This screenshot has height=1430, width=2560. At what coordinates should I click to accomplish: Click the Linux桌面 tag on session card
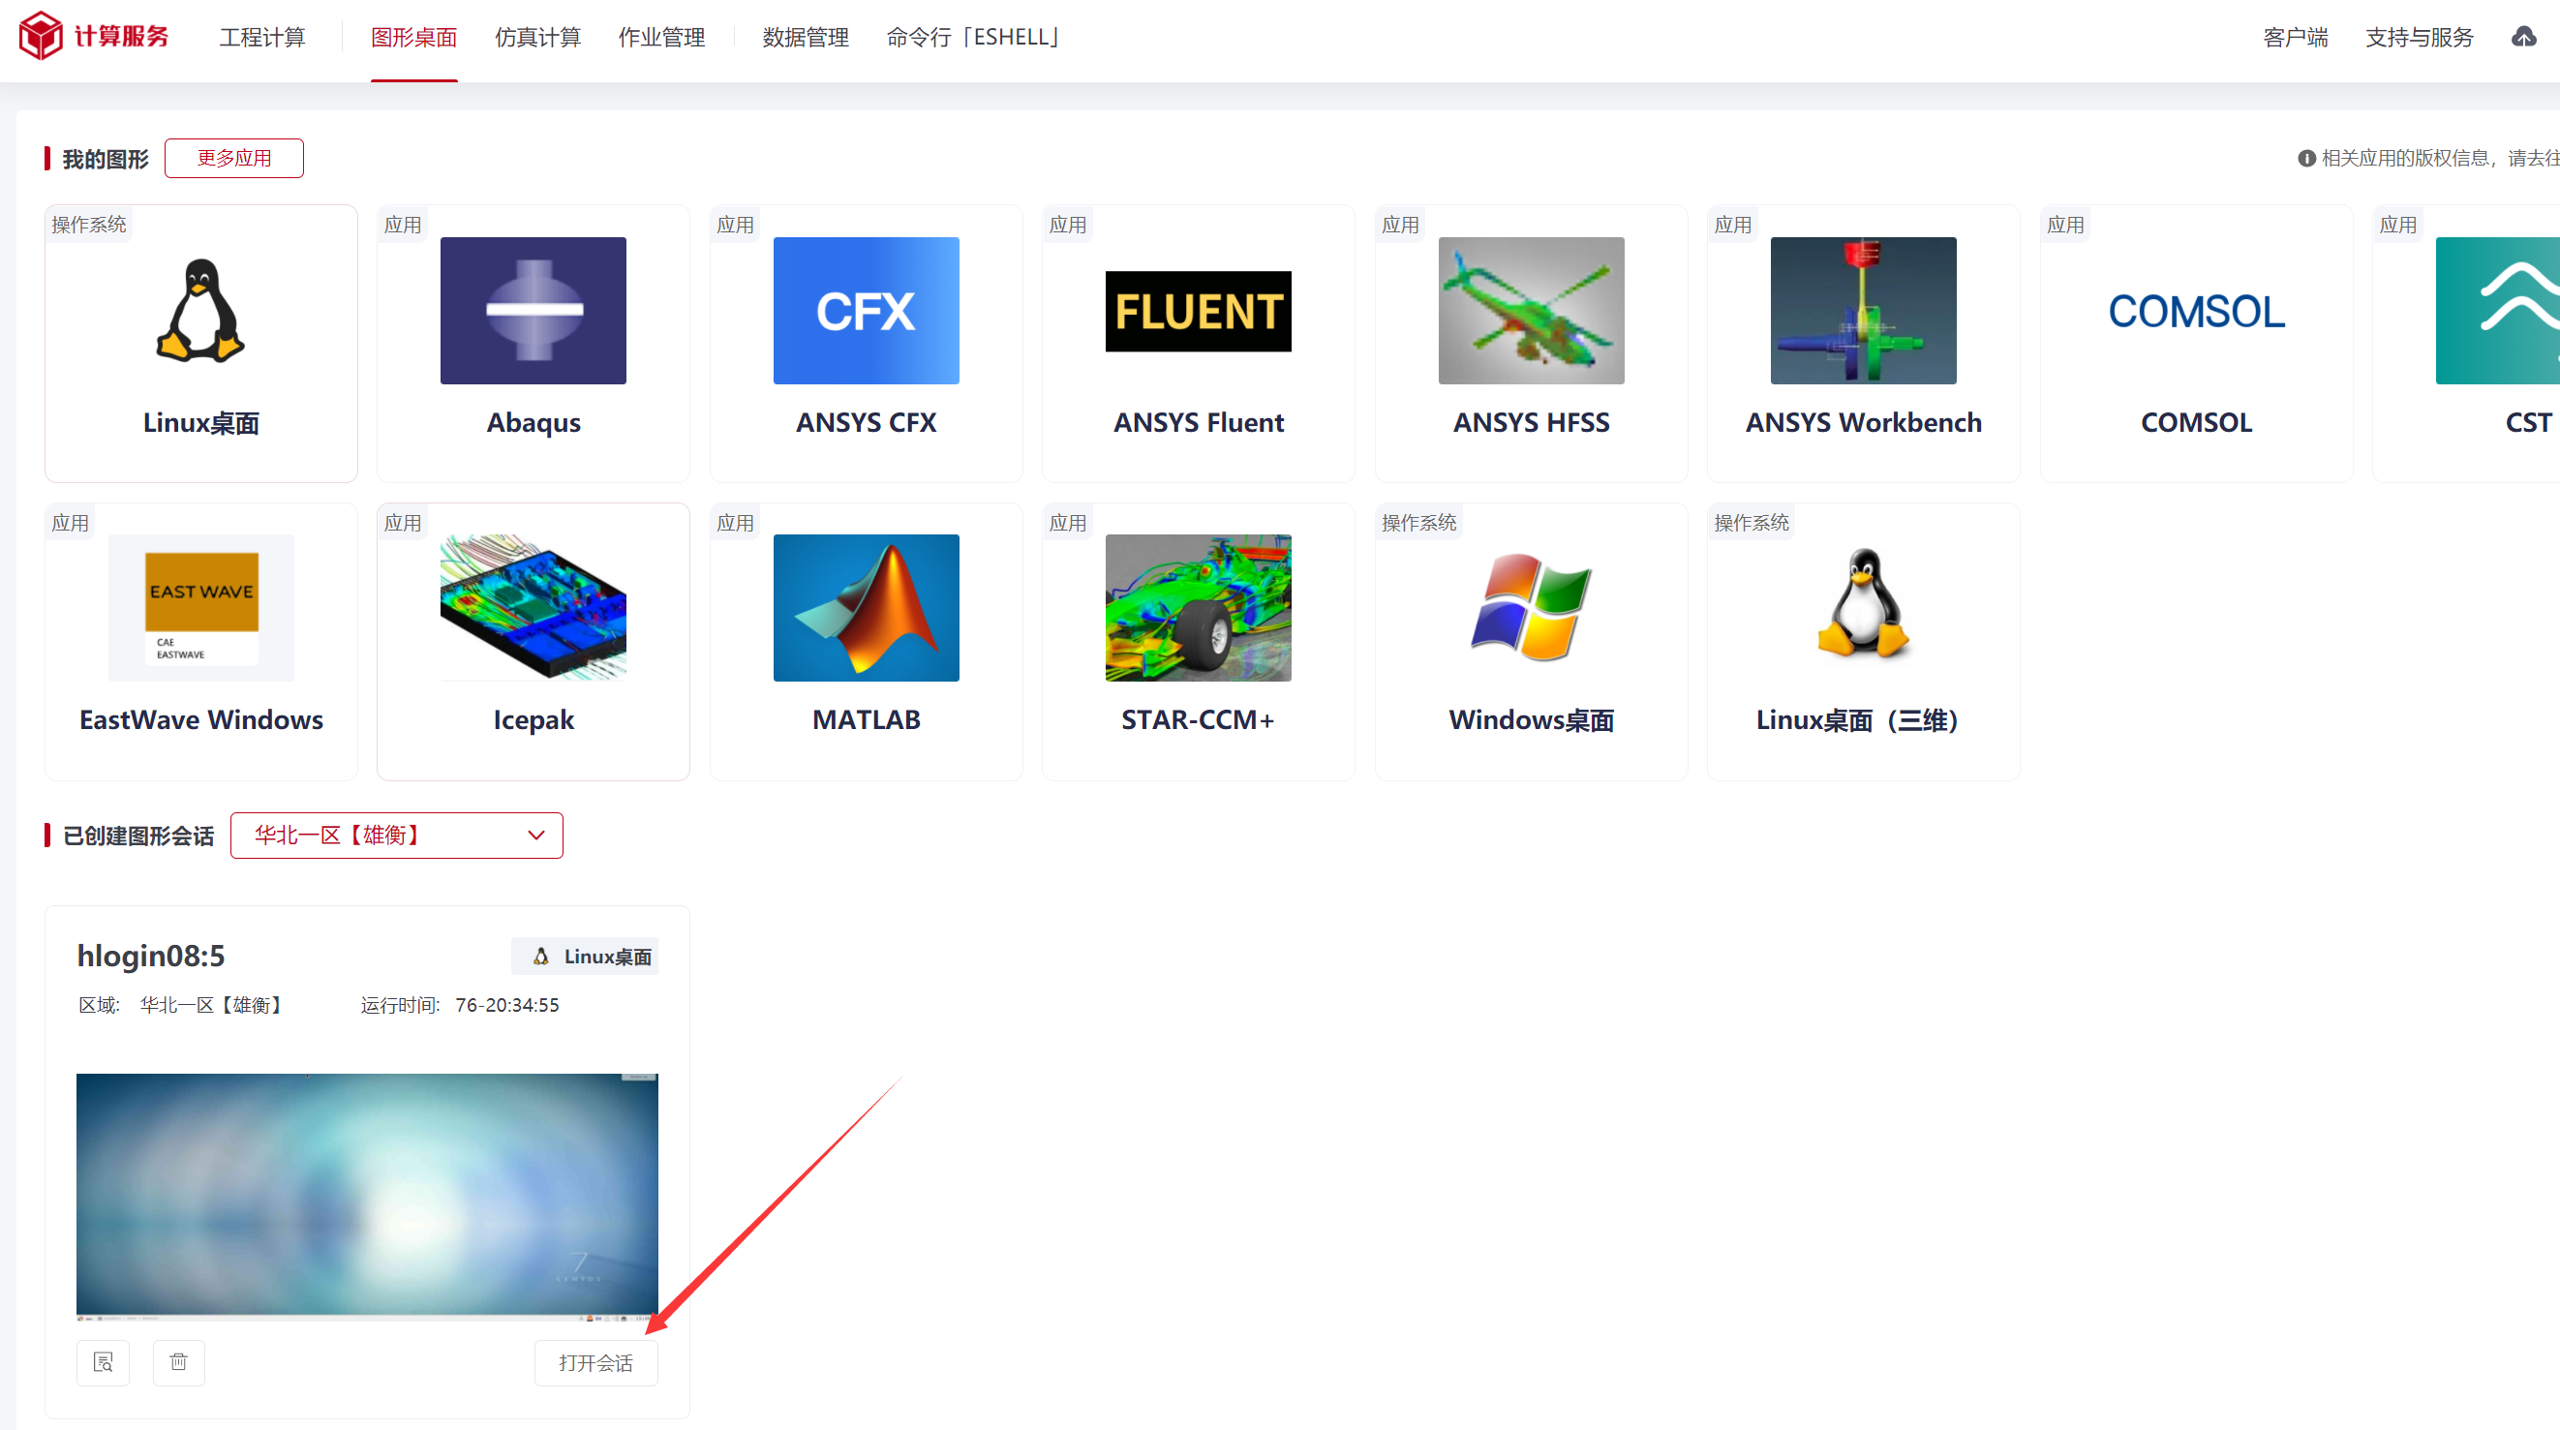pos(585,956)
